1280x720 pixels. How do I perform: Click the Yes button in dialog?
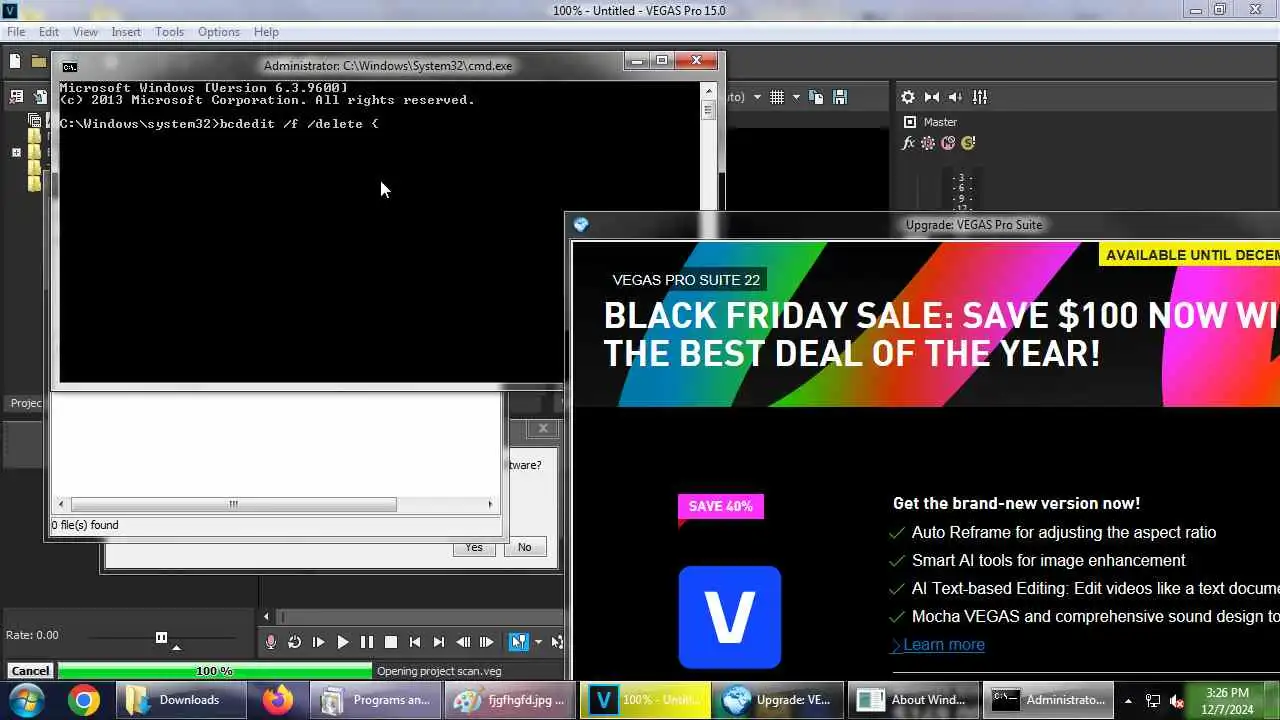474,547
